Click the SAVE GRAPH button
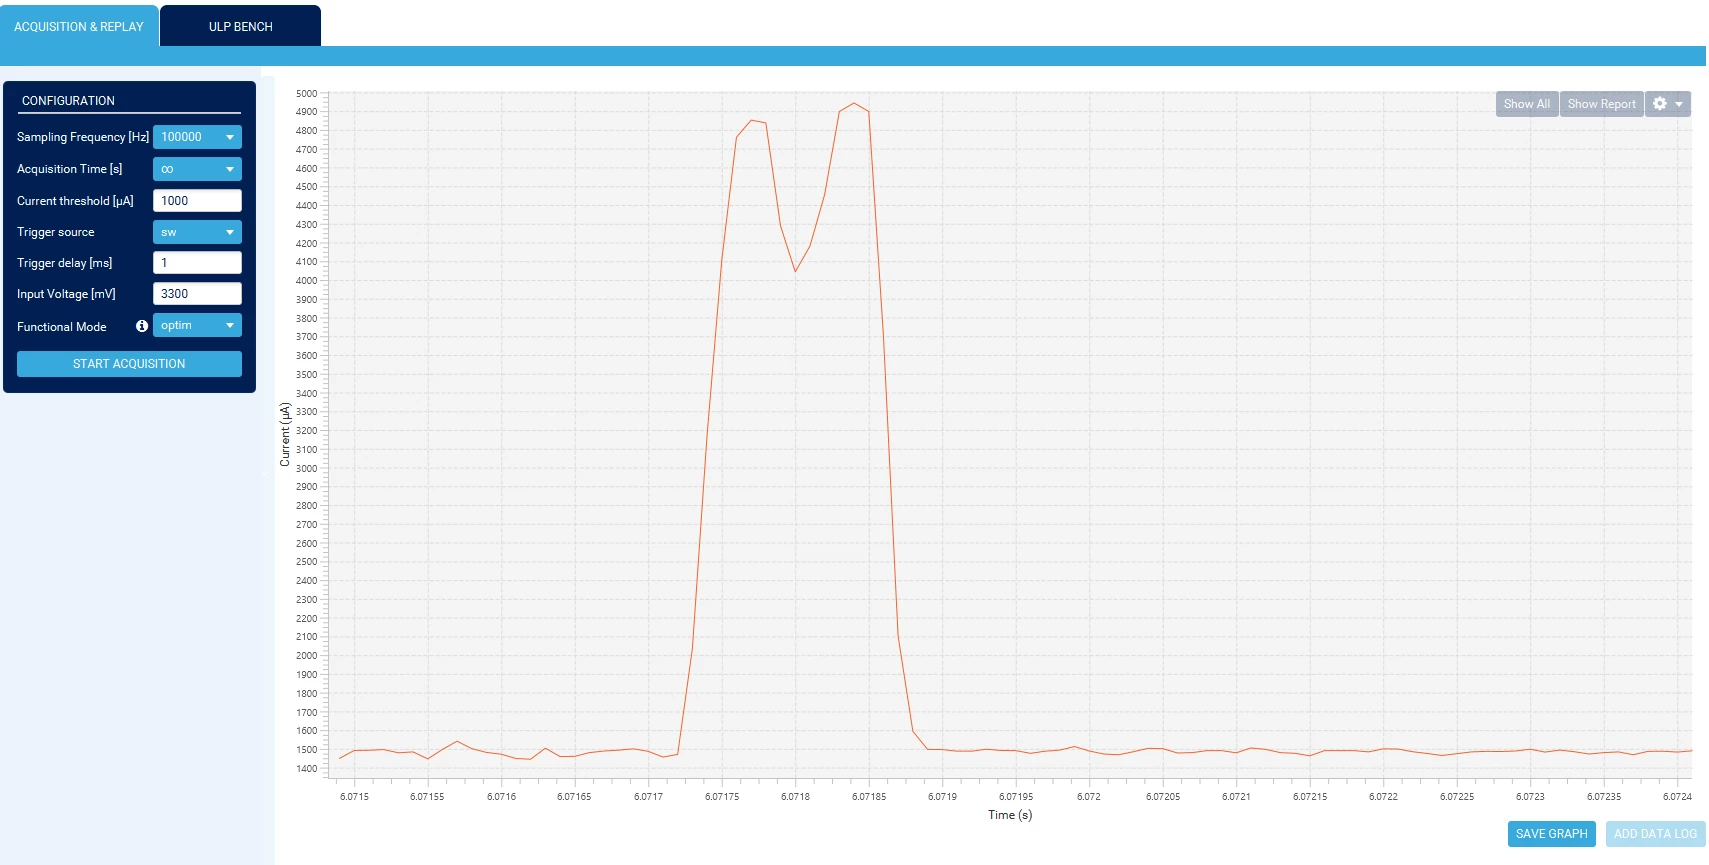Screen dimensions: 1709x865 coord(1551,834)
